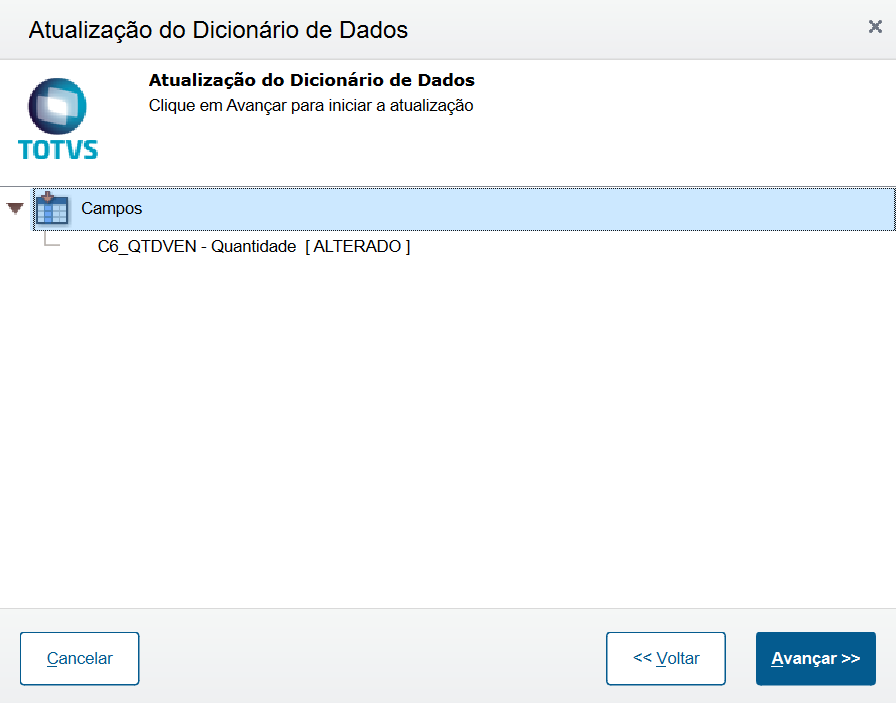Click the highlighted Campos row's empty right side
This screenshot has height=703, width=896.
point(600,209)
